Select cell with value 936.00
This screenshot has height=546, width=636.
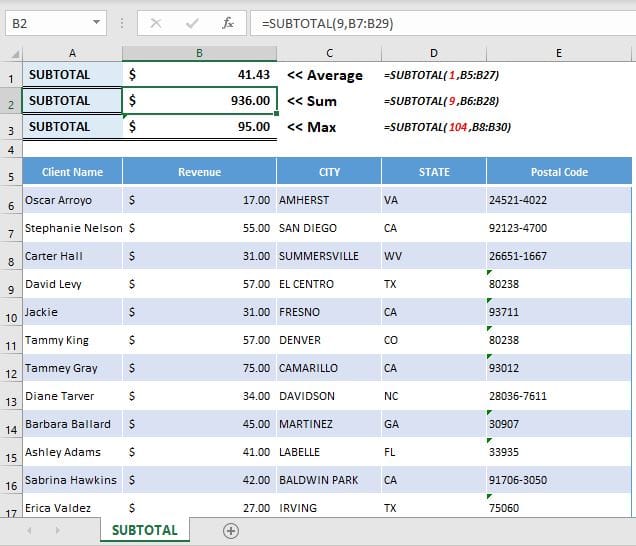[199, 100]
